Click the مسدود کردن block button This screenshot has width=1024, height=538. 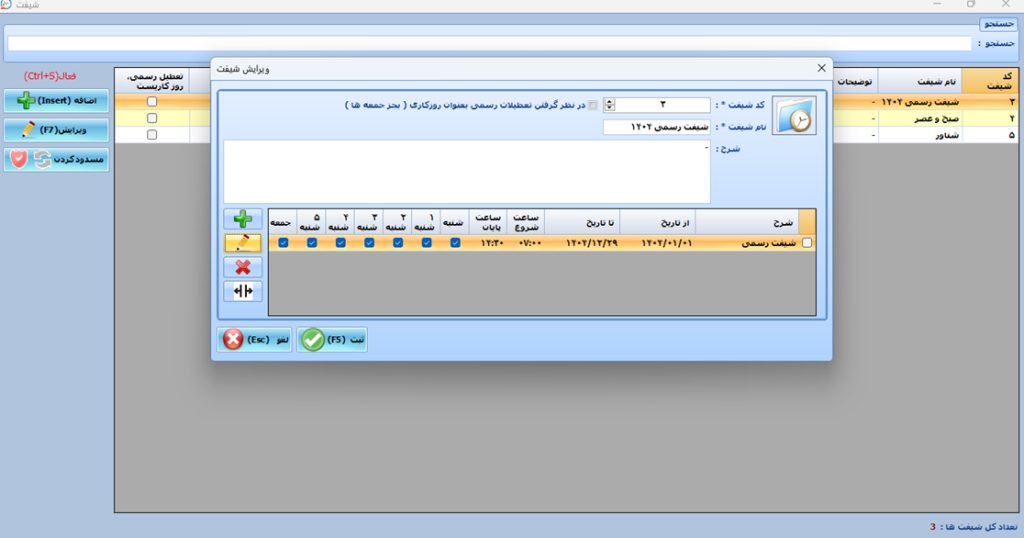click(56, 160)
